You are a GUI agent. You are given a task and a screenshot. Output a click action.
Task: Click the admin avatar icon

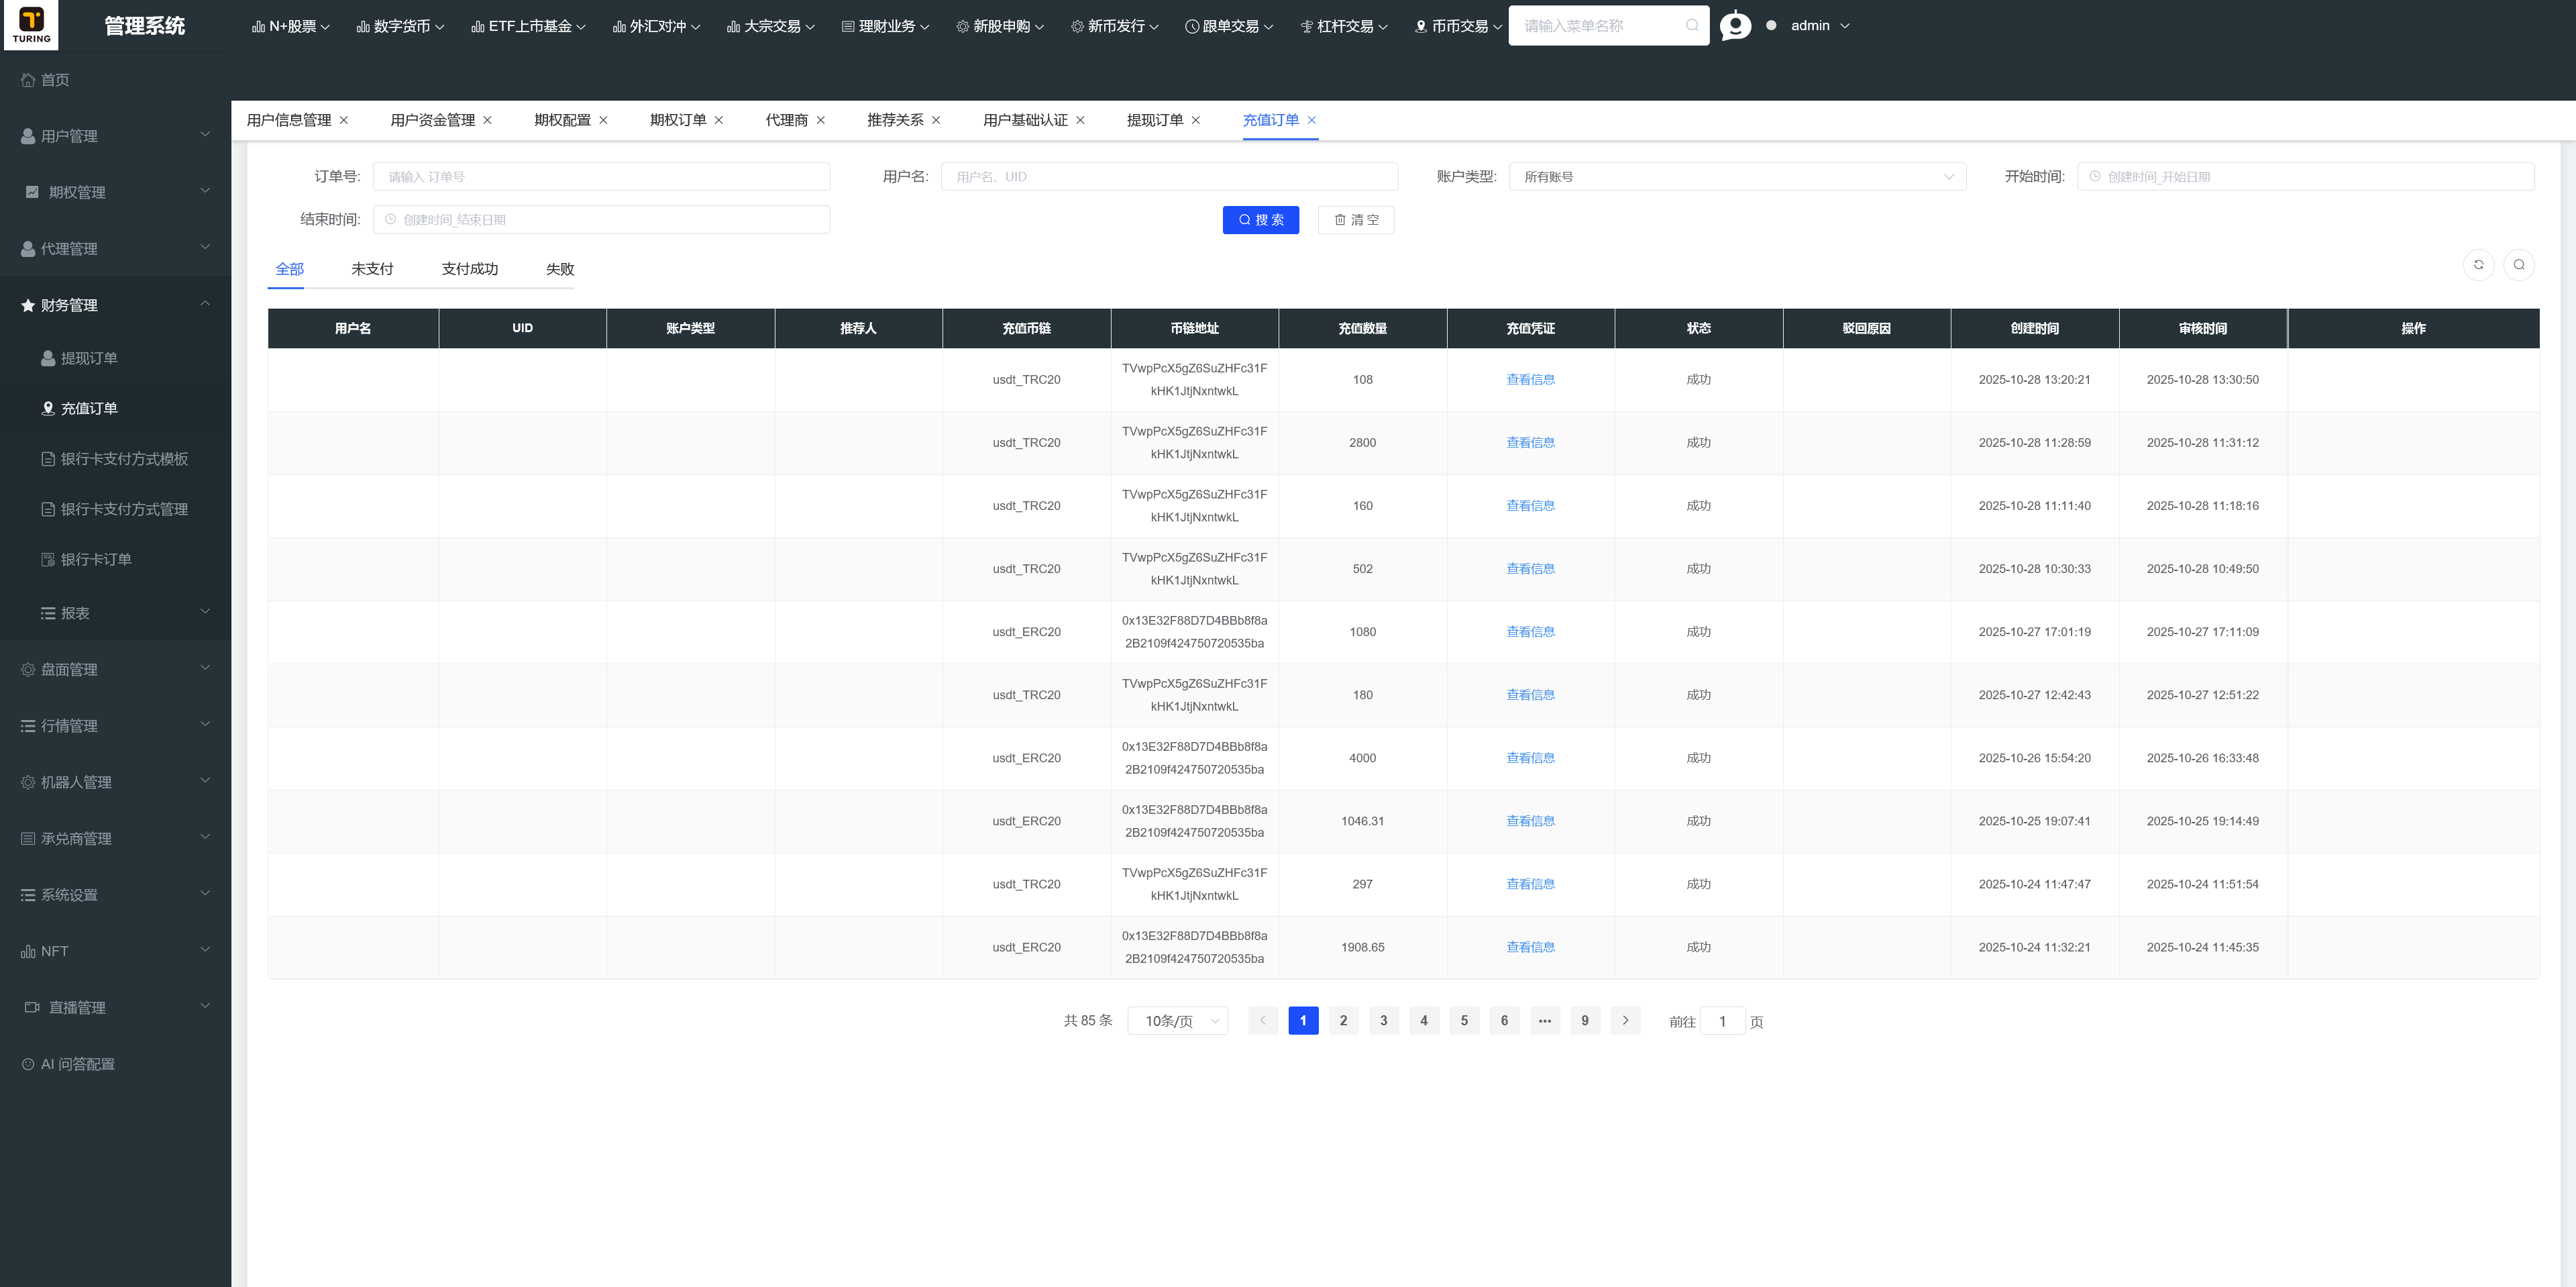(1735, 25)
